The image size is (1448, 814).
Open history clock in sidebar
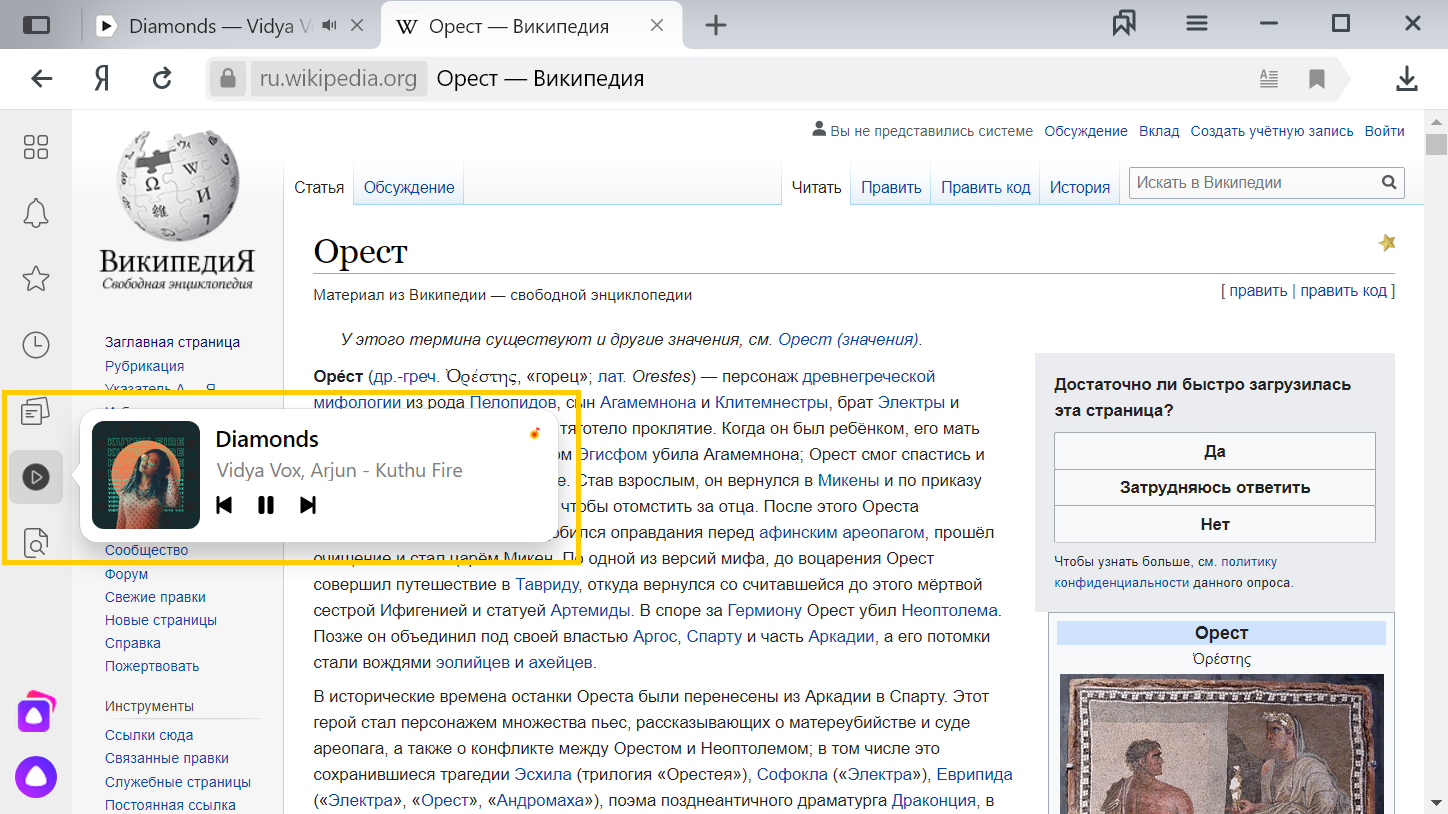pos(36,345)
